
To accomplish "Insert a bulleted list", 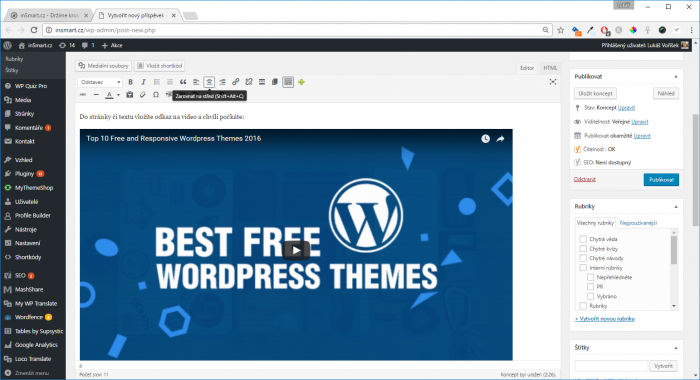I will [157, 82].
